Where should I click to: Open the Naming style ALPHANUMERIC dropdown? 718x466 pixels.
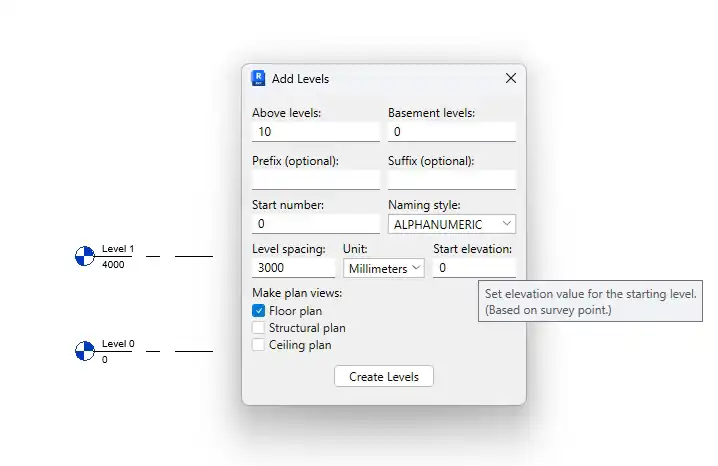pos(452,224)
